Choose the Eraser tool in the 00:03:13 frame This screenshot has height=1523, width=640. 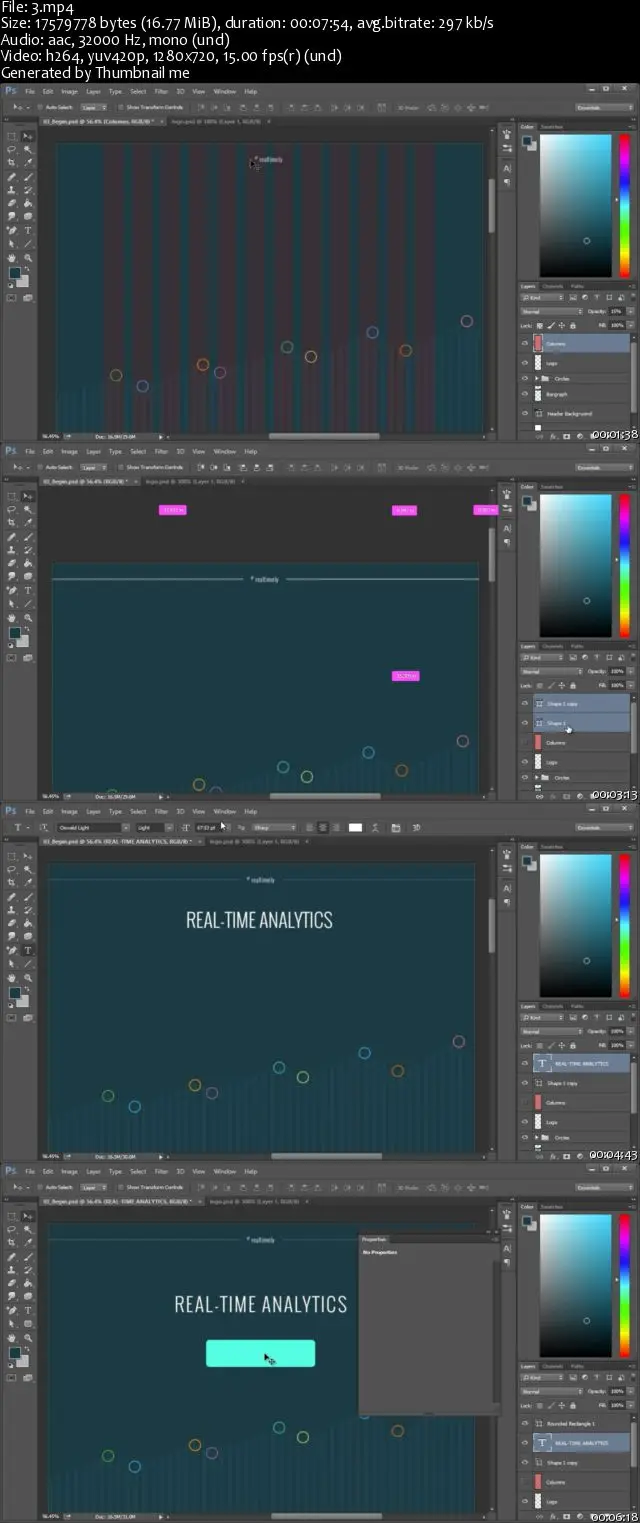coord(11,563)
